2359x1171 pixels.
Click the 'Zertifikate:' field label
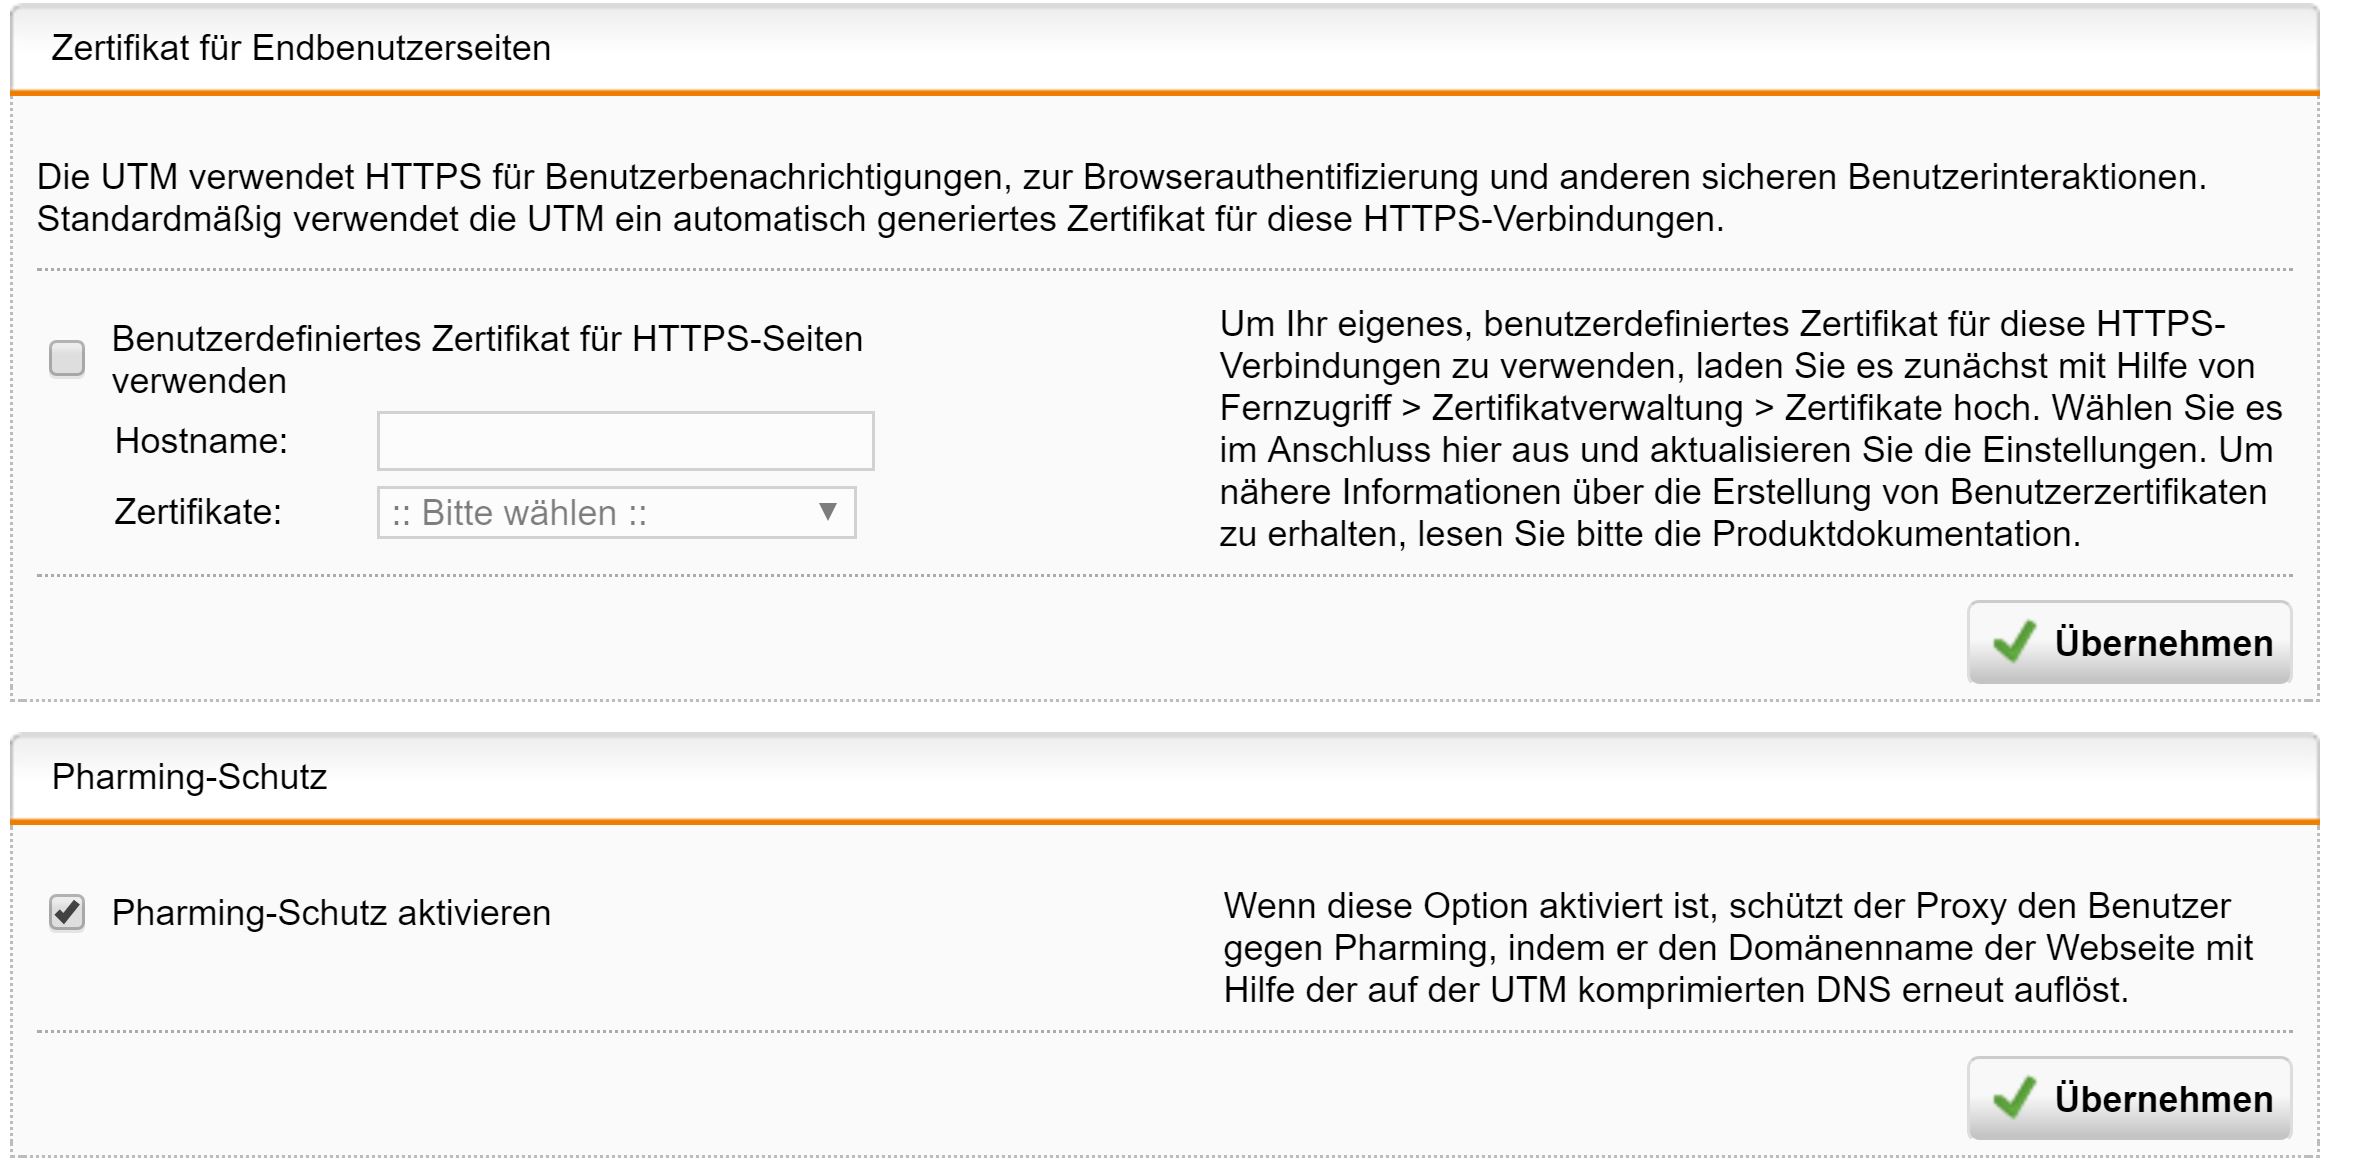point(198,512)
